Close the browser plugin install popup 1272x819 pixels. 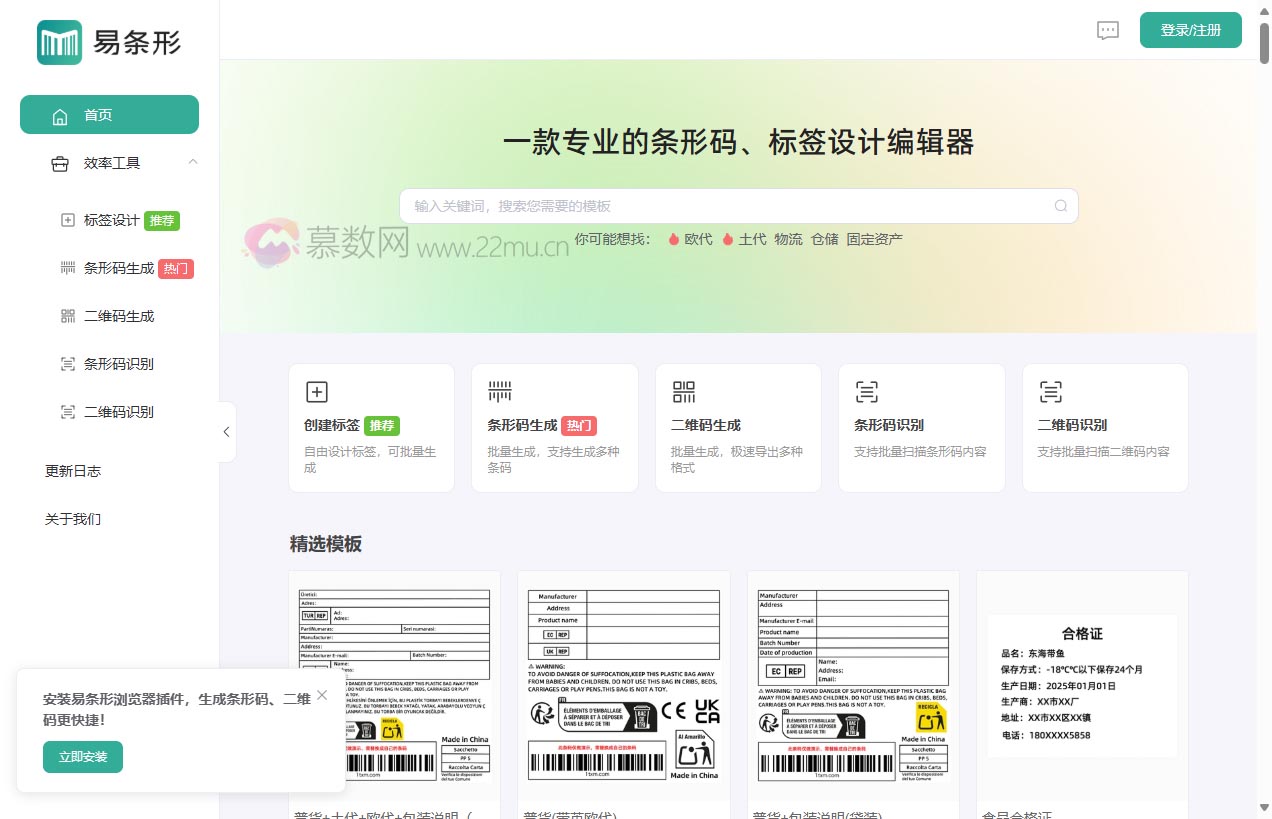322,695
